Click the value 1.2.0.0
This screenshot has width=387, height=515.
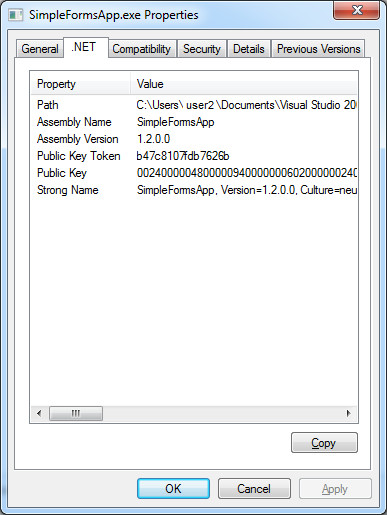coord(153,139)
